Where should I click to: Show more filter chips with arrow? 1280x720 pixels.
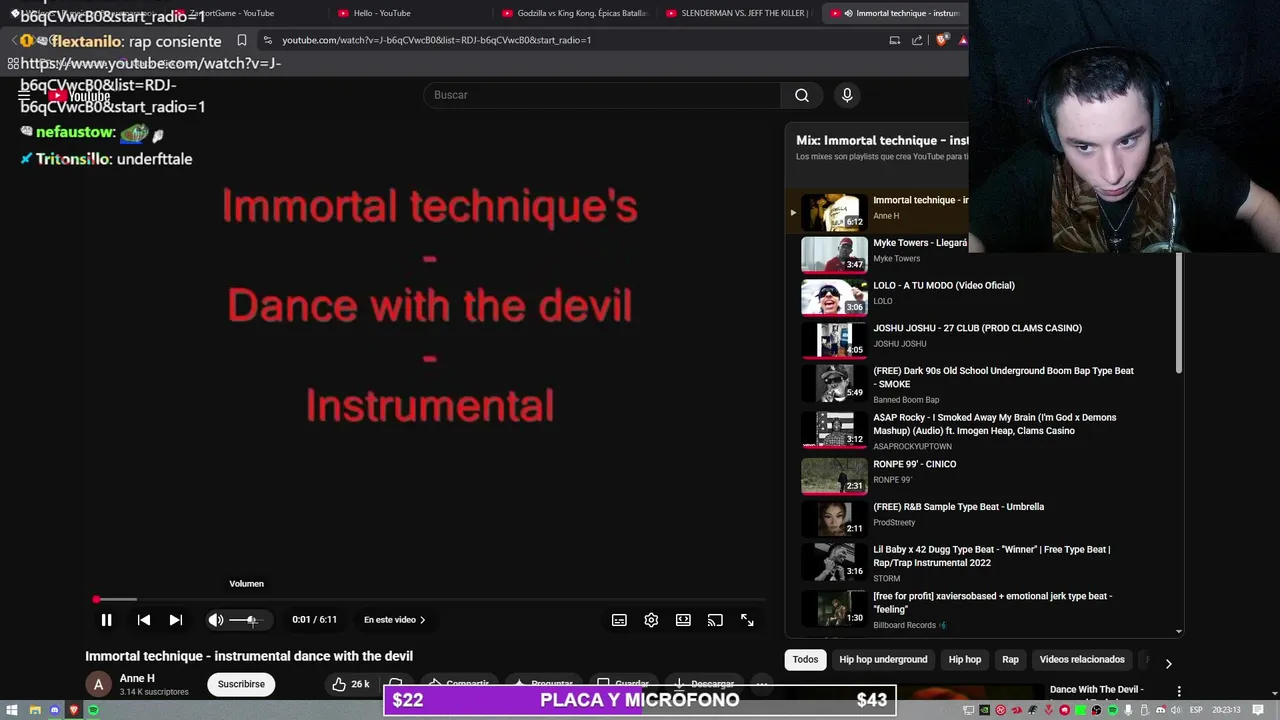coord(1168,663)
